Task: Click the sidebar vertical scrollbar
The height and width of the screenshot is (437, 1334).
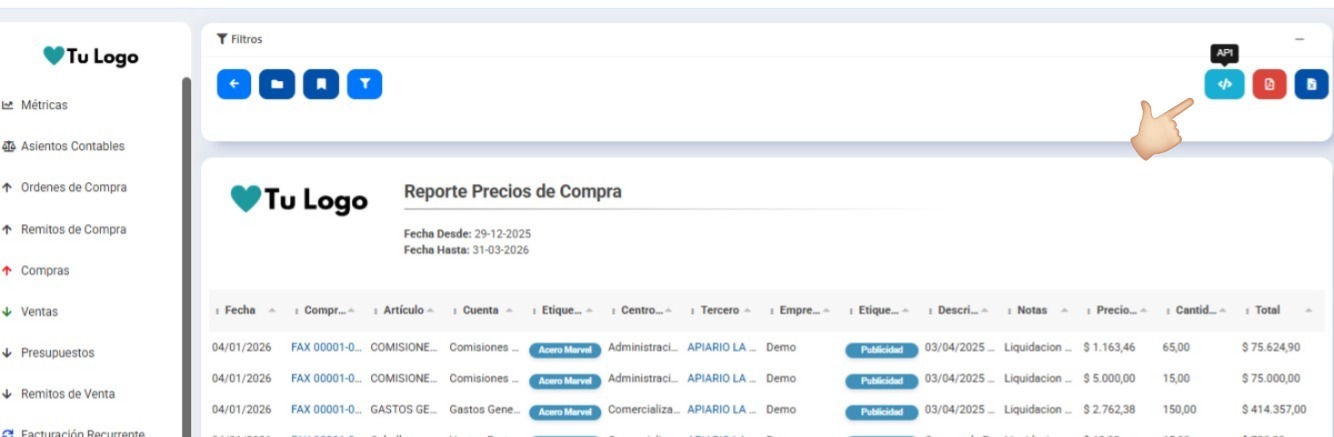Action: pyautogui.click(x=186, y=255)
